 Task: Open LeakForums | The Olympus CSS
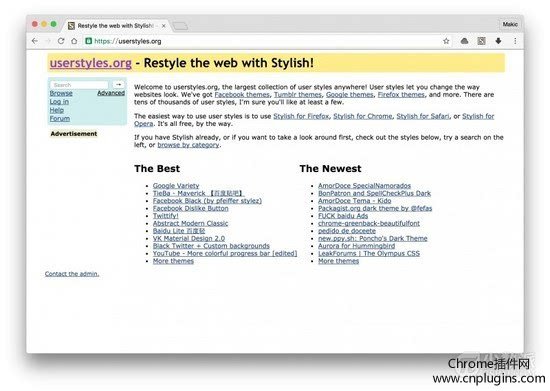(369, 254)
